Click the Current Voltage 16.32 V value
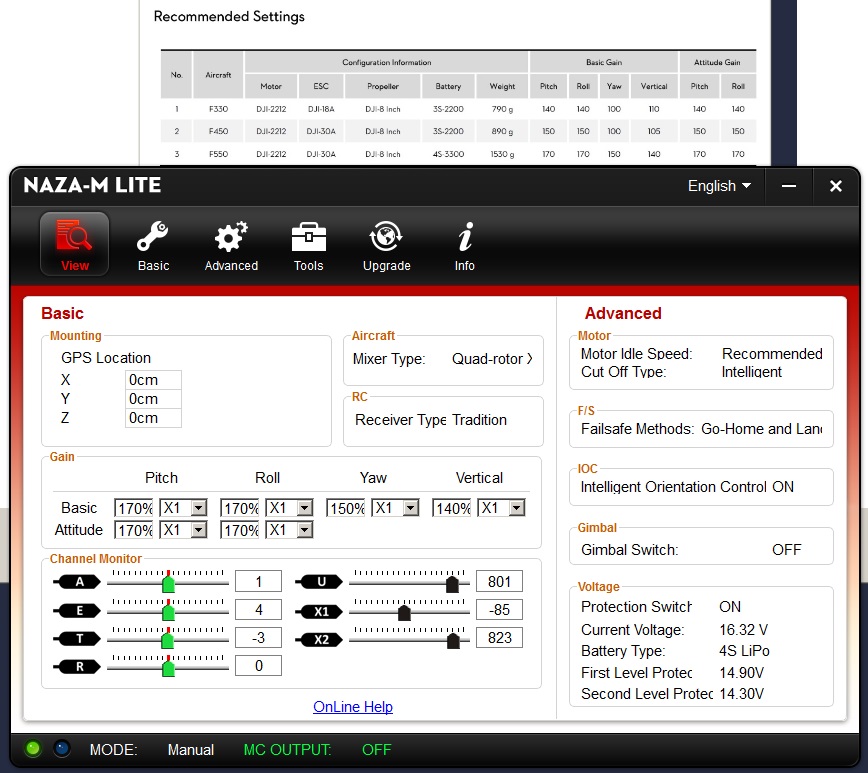The height and width of the screenshot is (773, 868). tap(743, 630)
